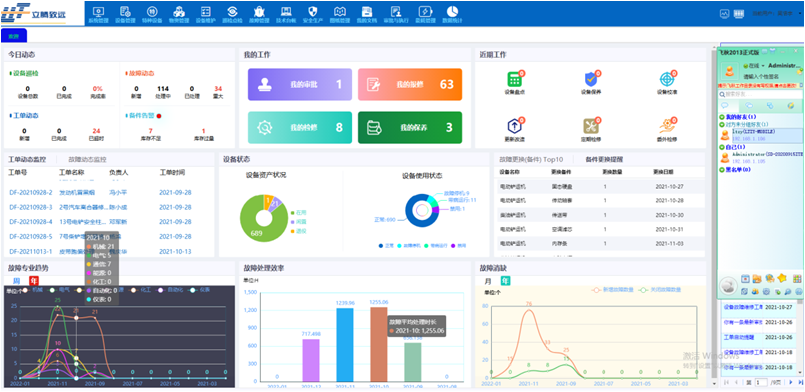Click the 安全生产 shield icon
This screenshot has width=805, height=392.
[313, 11]
